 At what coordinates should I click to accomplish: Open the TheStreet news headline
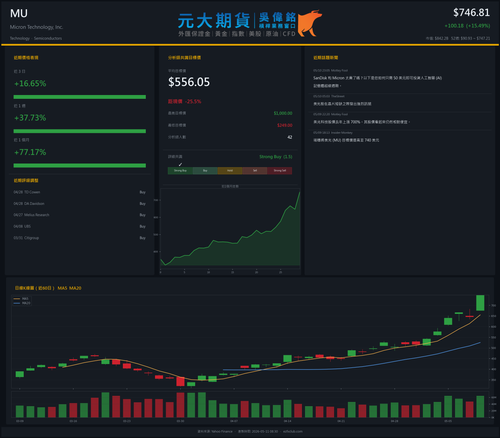tap(342, 104)
